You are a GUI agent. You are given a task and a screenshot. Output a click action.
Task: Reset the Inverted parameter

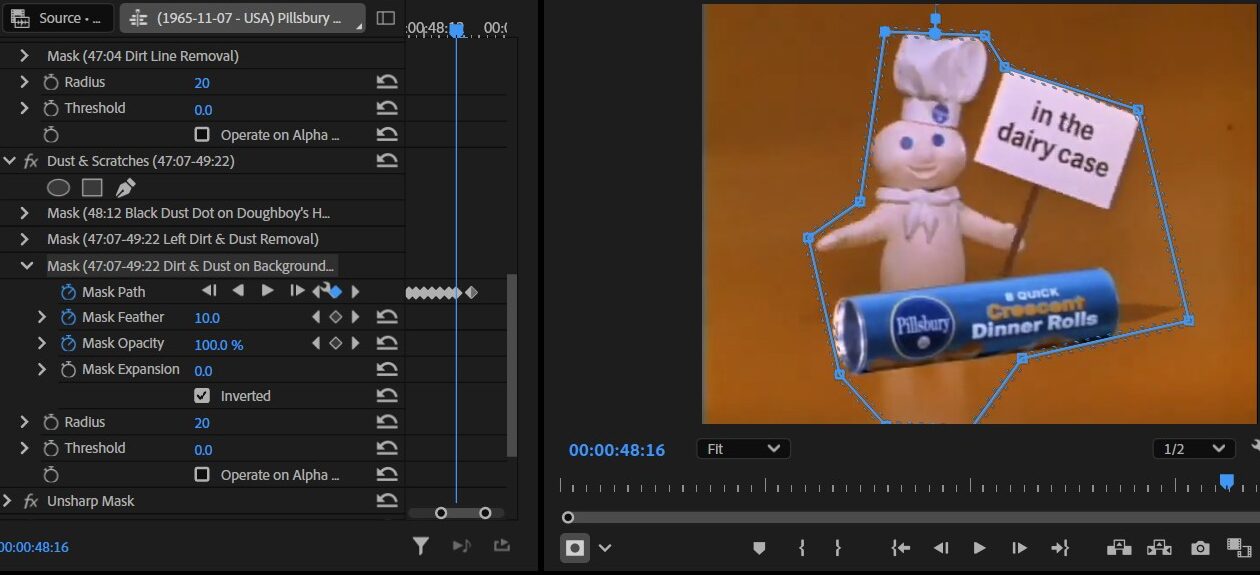(x=387, y=396)
